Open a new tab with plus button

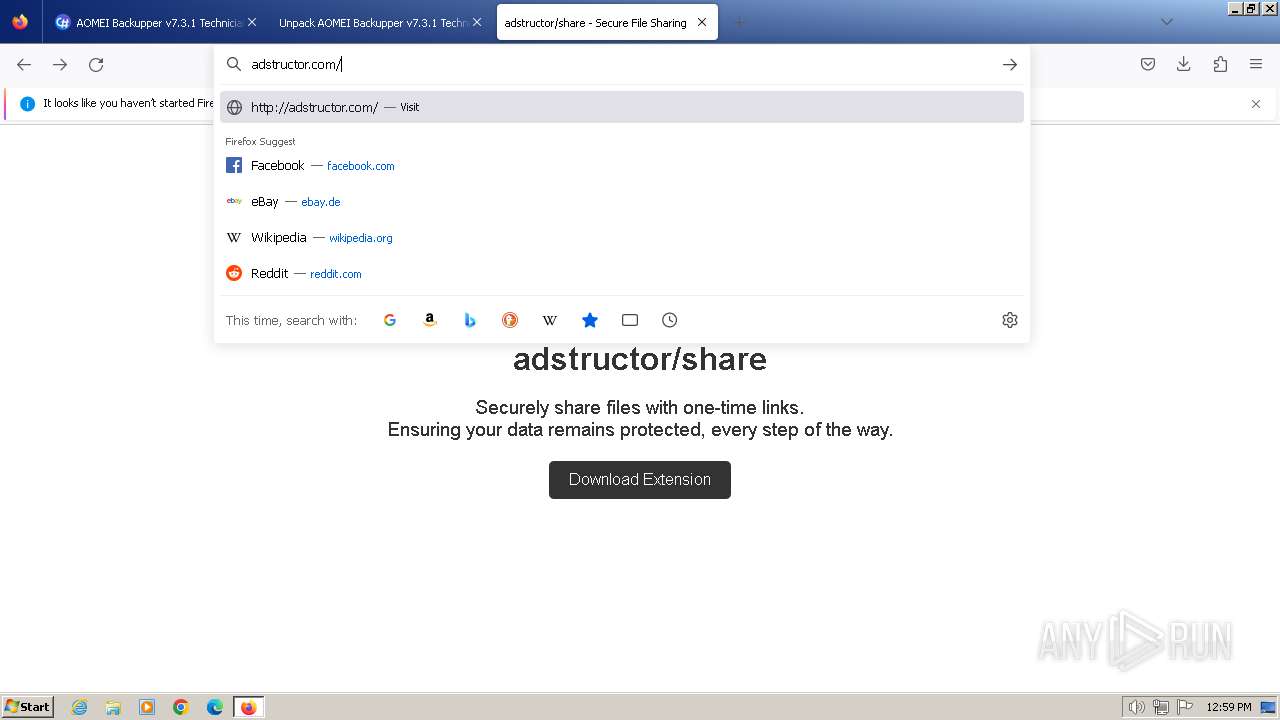click(740, 22)
